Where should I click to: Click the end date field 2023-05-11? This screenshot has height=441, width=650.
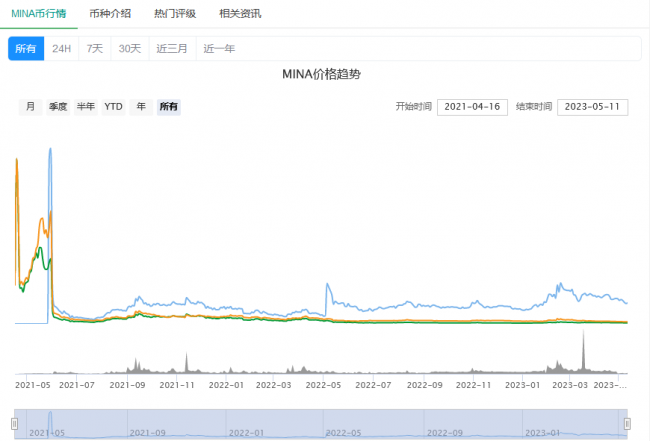[592, 107]
